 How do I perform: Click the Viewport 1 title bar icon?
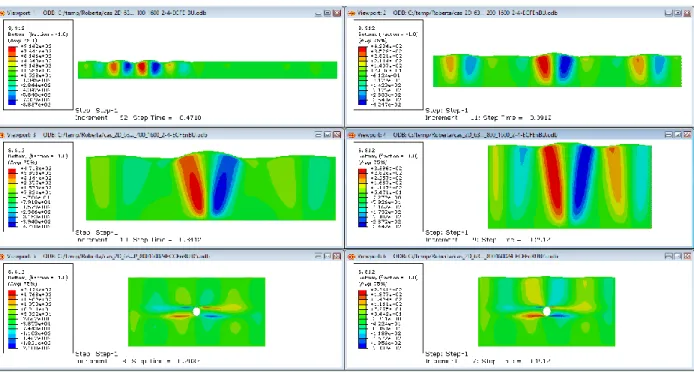2,13
